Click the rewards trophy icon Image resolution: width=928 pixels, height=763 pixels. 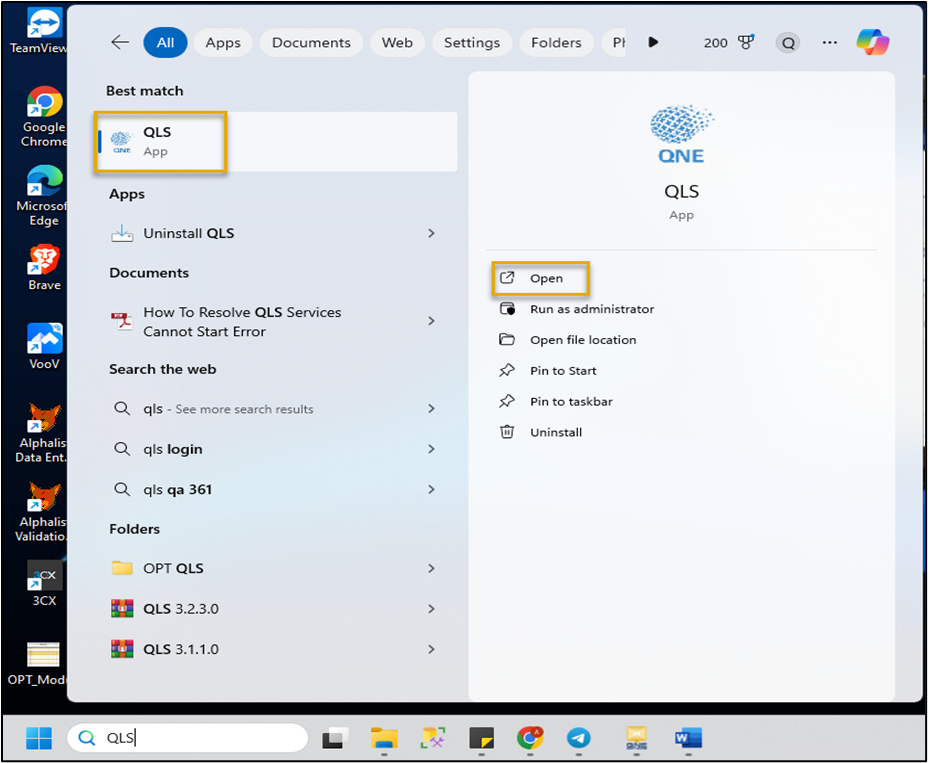click(746, 43)
